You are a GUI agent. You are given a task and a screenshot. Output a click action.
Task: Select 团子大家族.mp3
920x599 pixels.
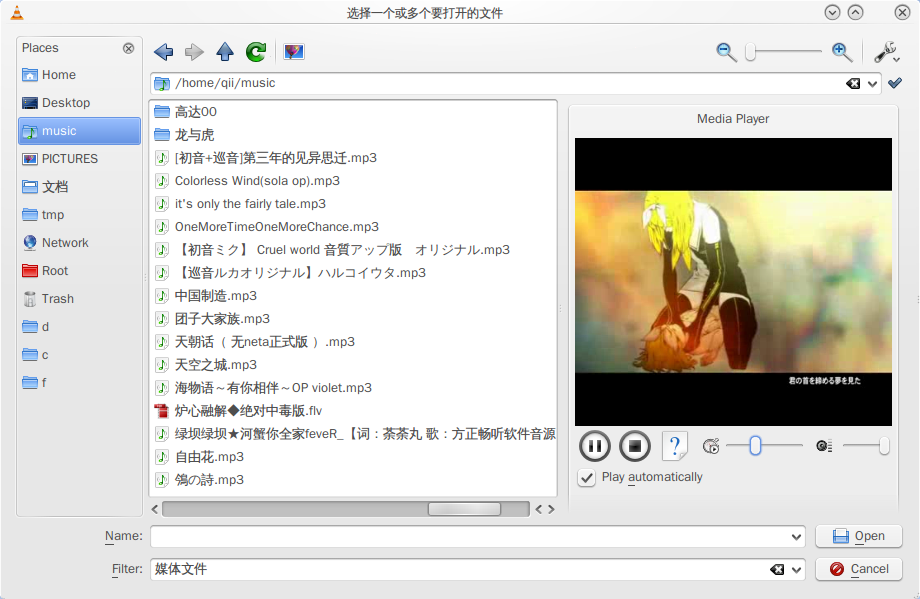tap(212, 319)
